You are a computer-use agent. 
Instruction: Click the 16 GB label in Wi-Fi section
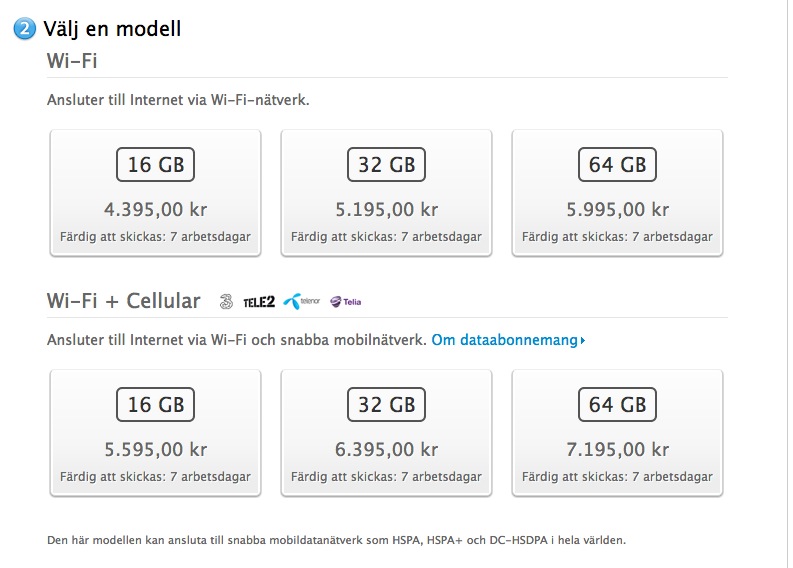tap(155, 164)
